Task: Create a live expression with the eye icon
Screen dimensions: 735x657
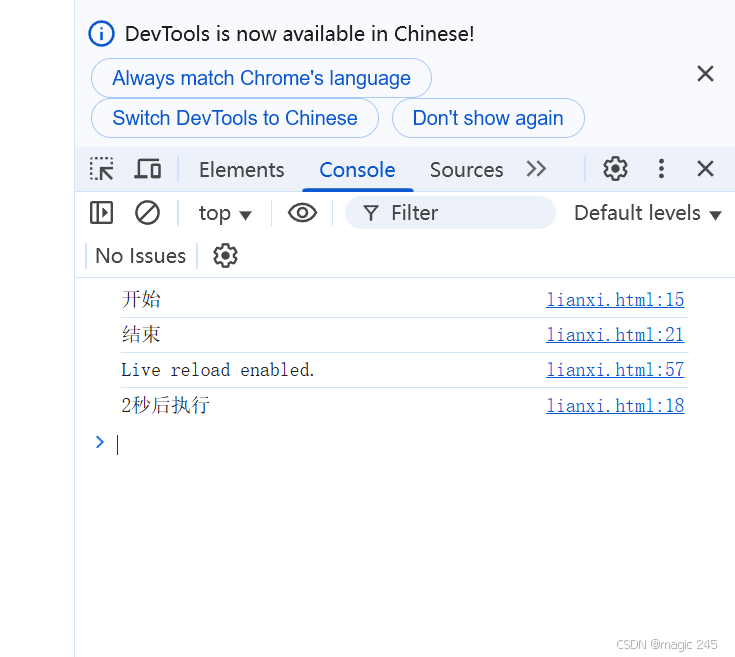Action: click(x=302, y=213)
